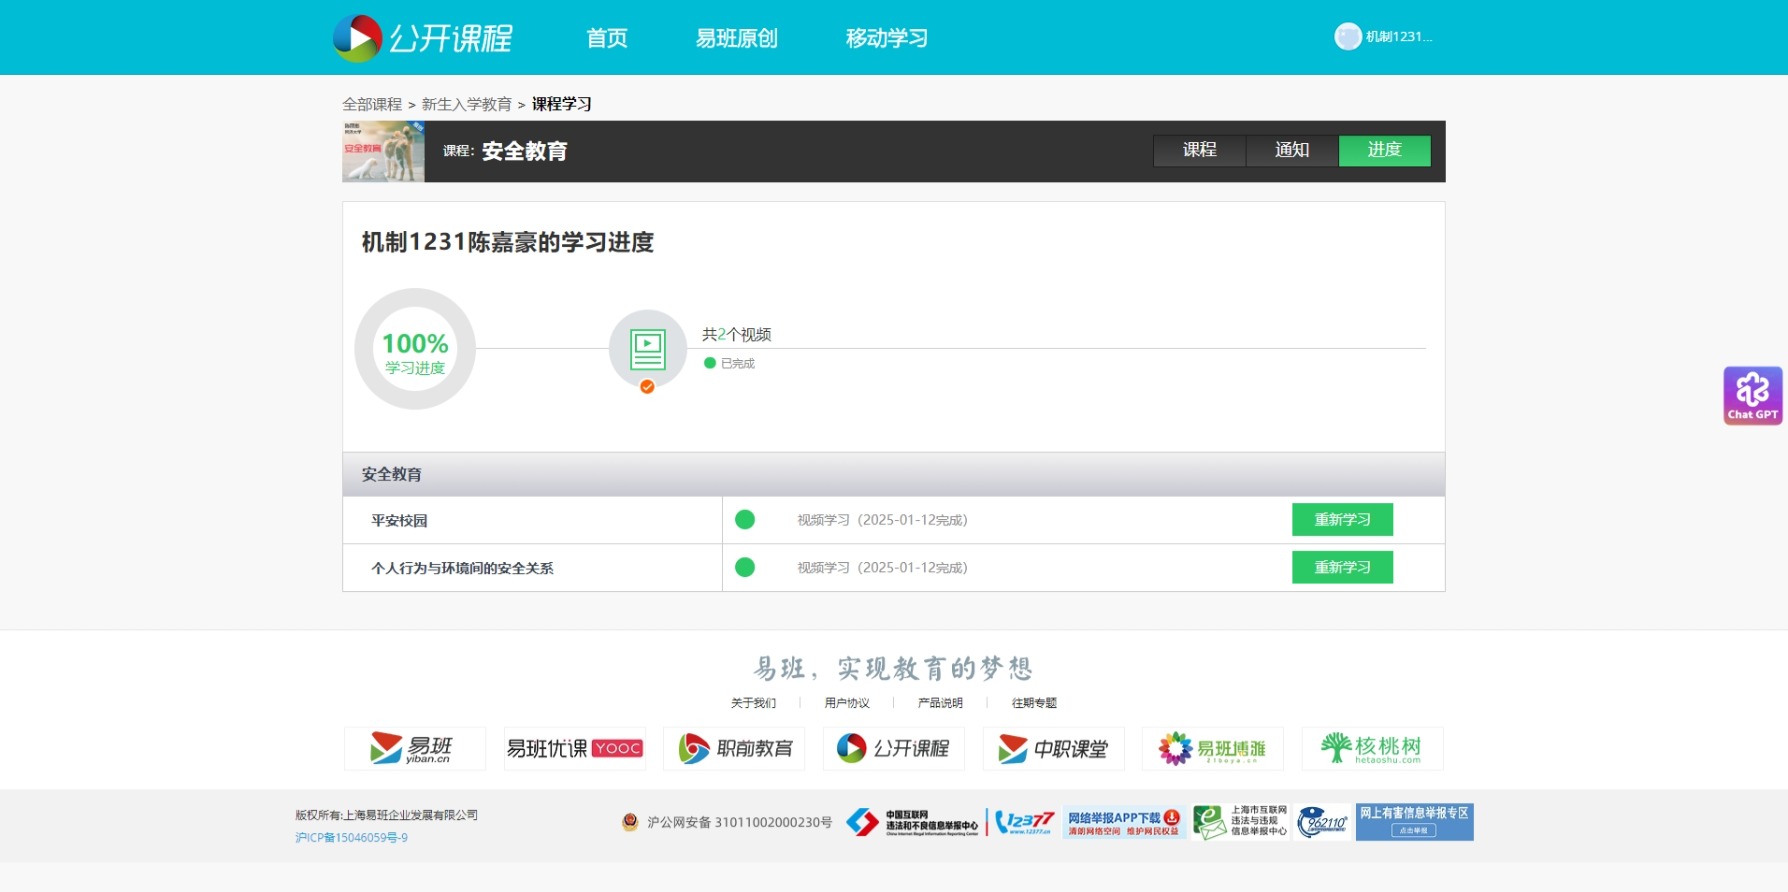Viewport: 1788px width, 892px height.
Task: Open the 易班 yiban.cn partner logo
Action: tap(415, 748)
